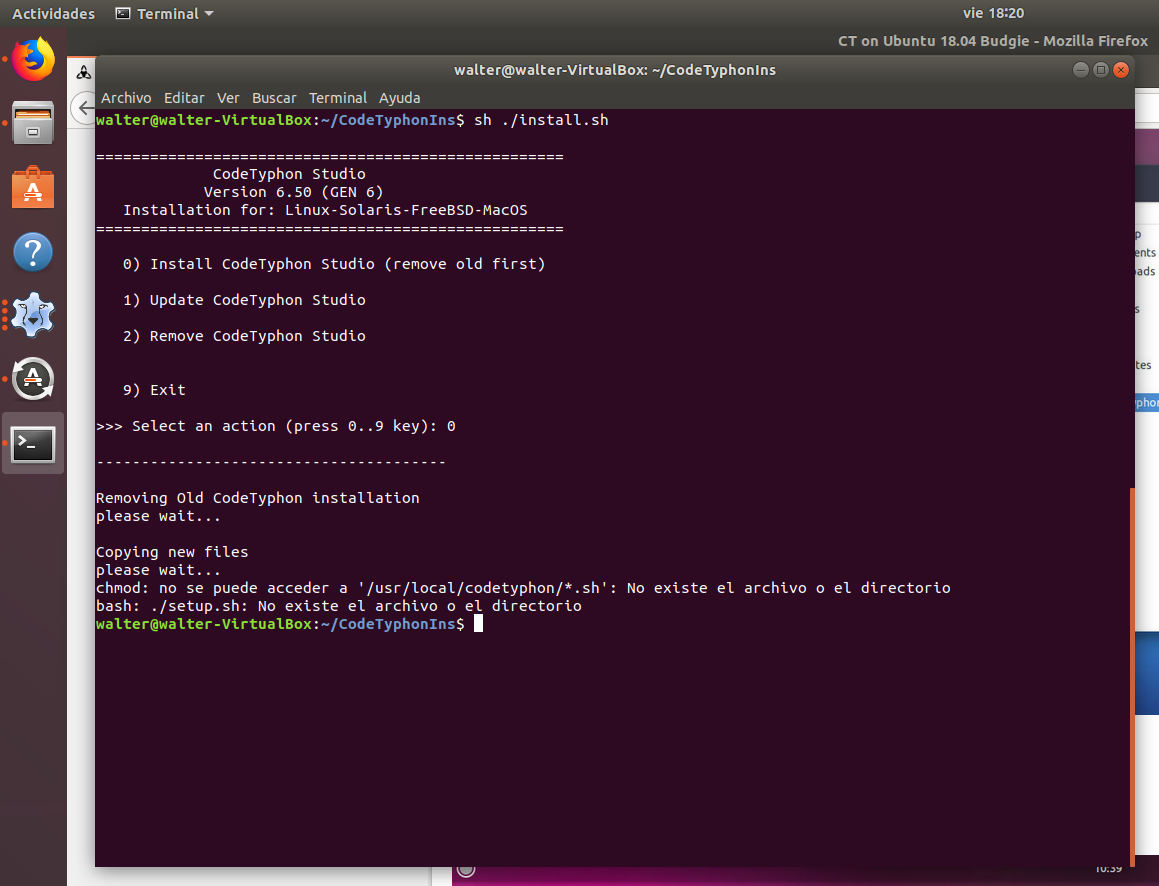
Task: Launch Software Updater from the dock
Action: point(33,379)
